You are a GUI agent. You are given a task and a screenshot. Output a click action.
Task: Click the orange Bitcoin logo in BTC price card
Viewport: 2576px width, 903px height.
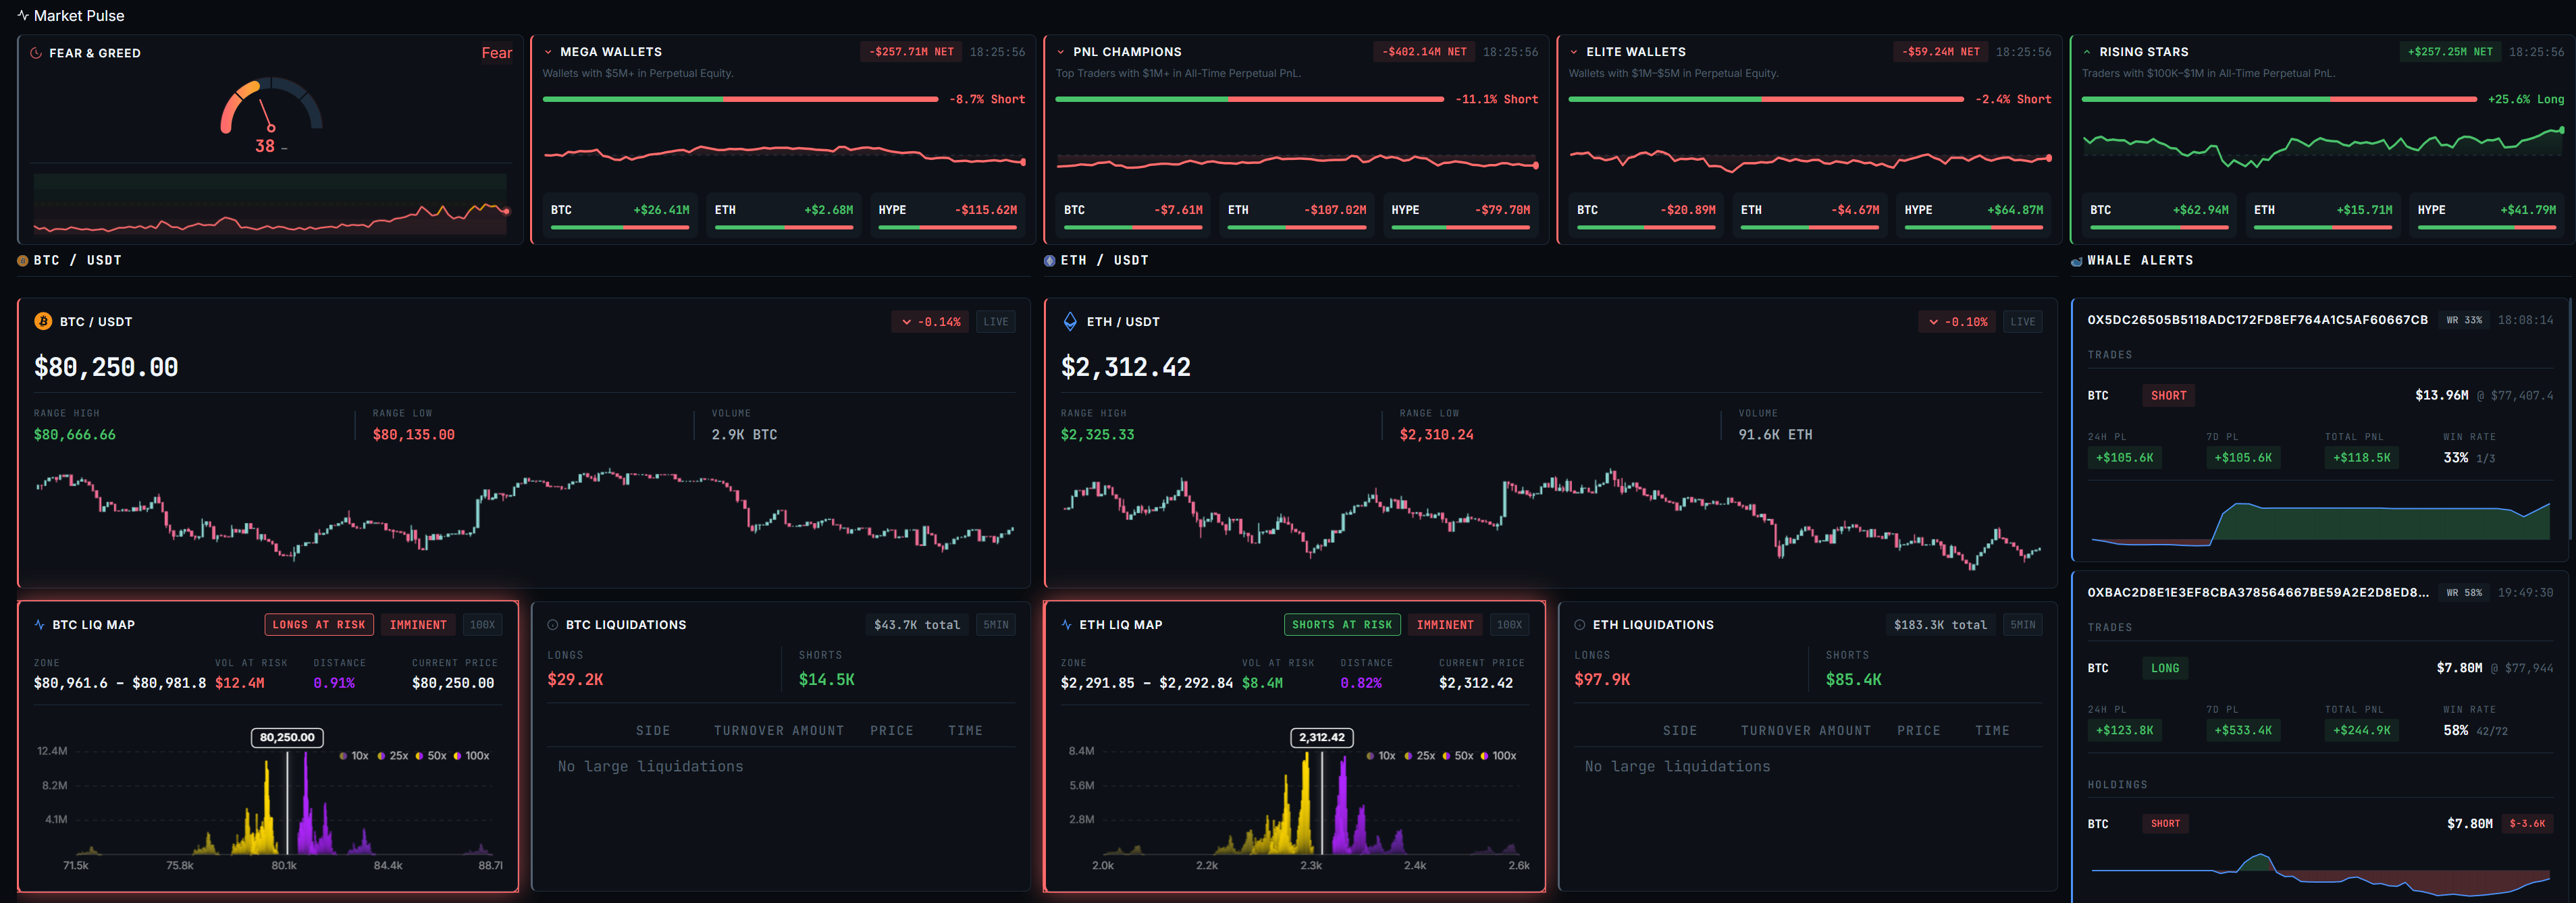(x=43, y=321)
